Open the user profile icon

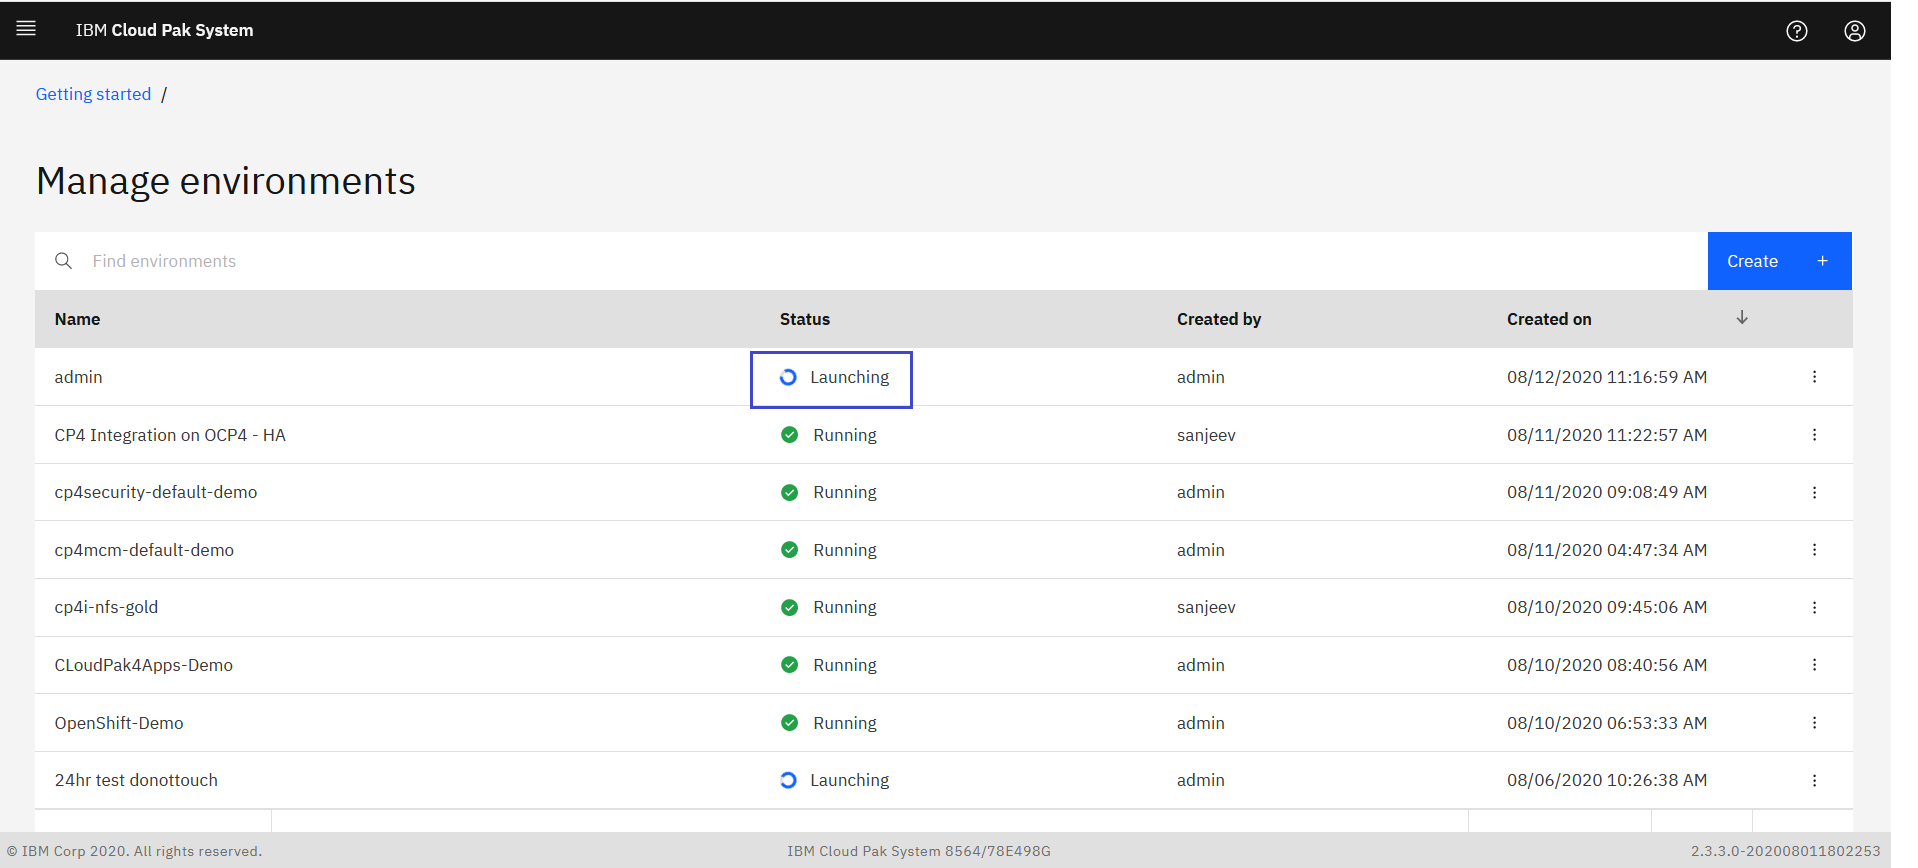pyautogui.click(x=1854, y=31)
